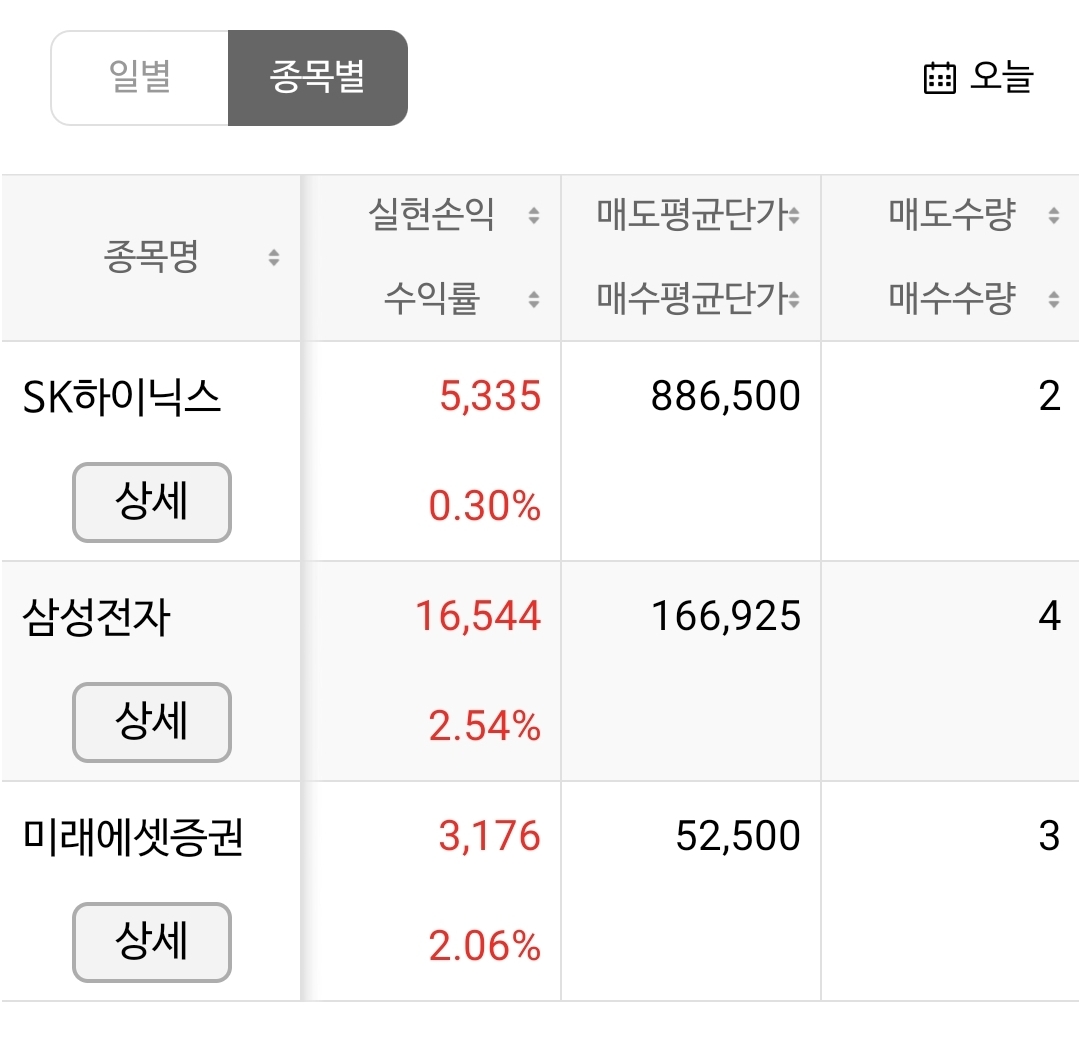Select the SK하이닉스 stock name
This screenshot has height=1047, width=1079.
[x=121, y=397]
